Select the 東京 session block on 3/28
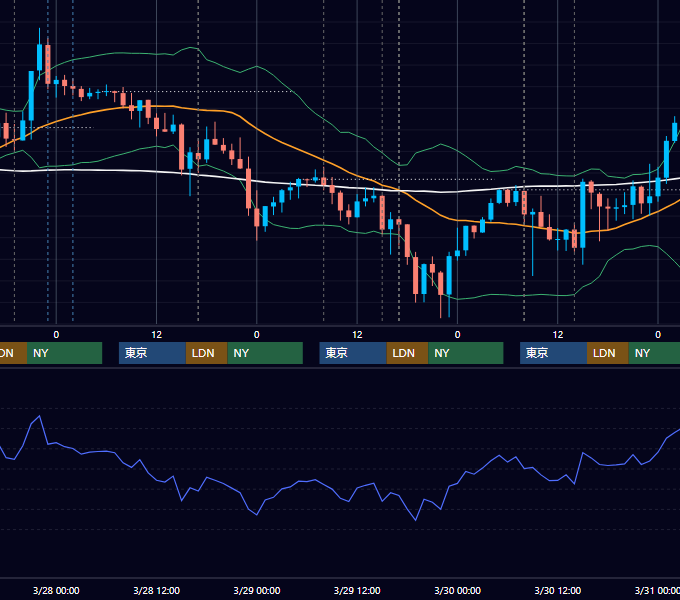The height and width of the screenshot is (600, 680). (x=152, y=353)
